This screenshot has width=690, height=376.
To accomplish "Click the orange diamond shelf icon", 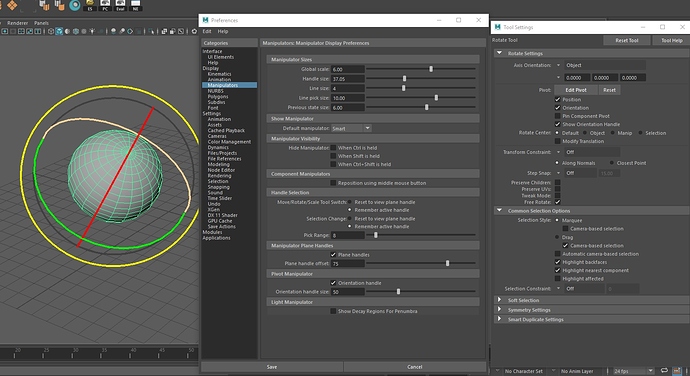I will tap(12, 5).
